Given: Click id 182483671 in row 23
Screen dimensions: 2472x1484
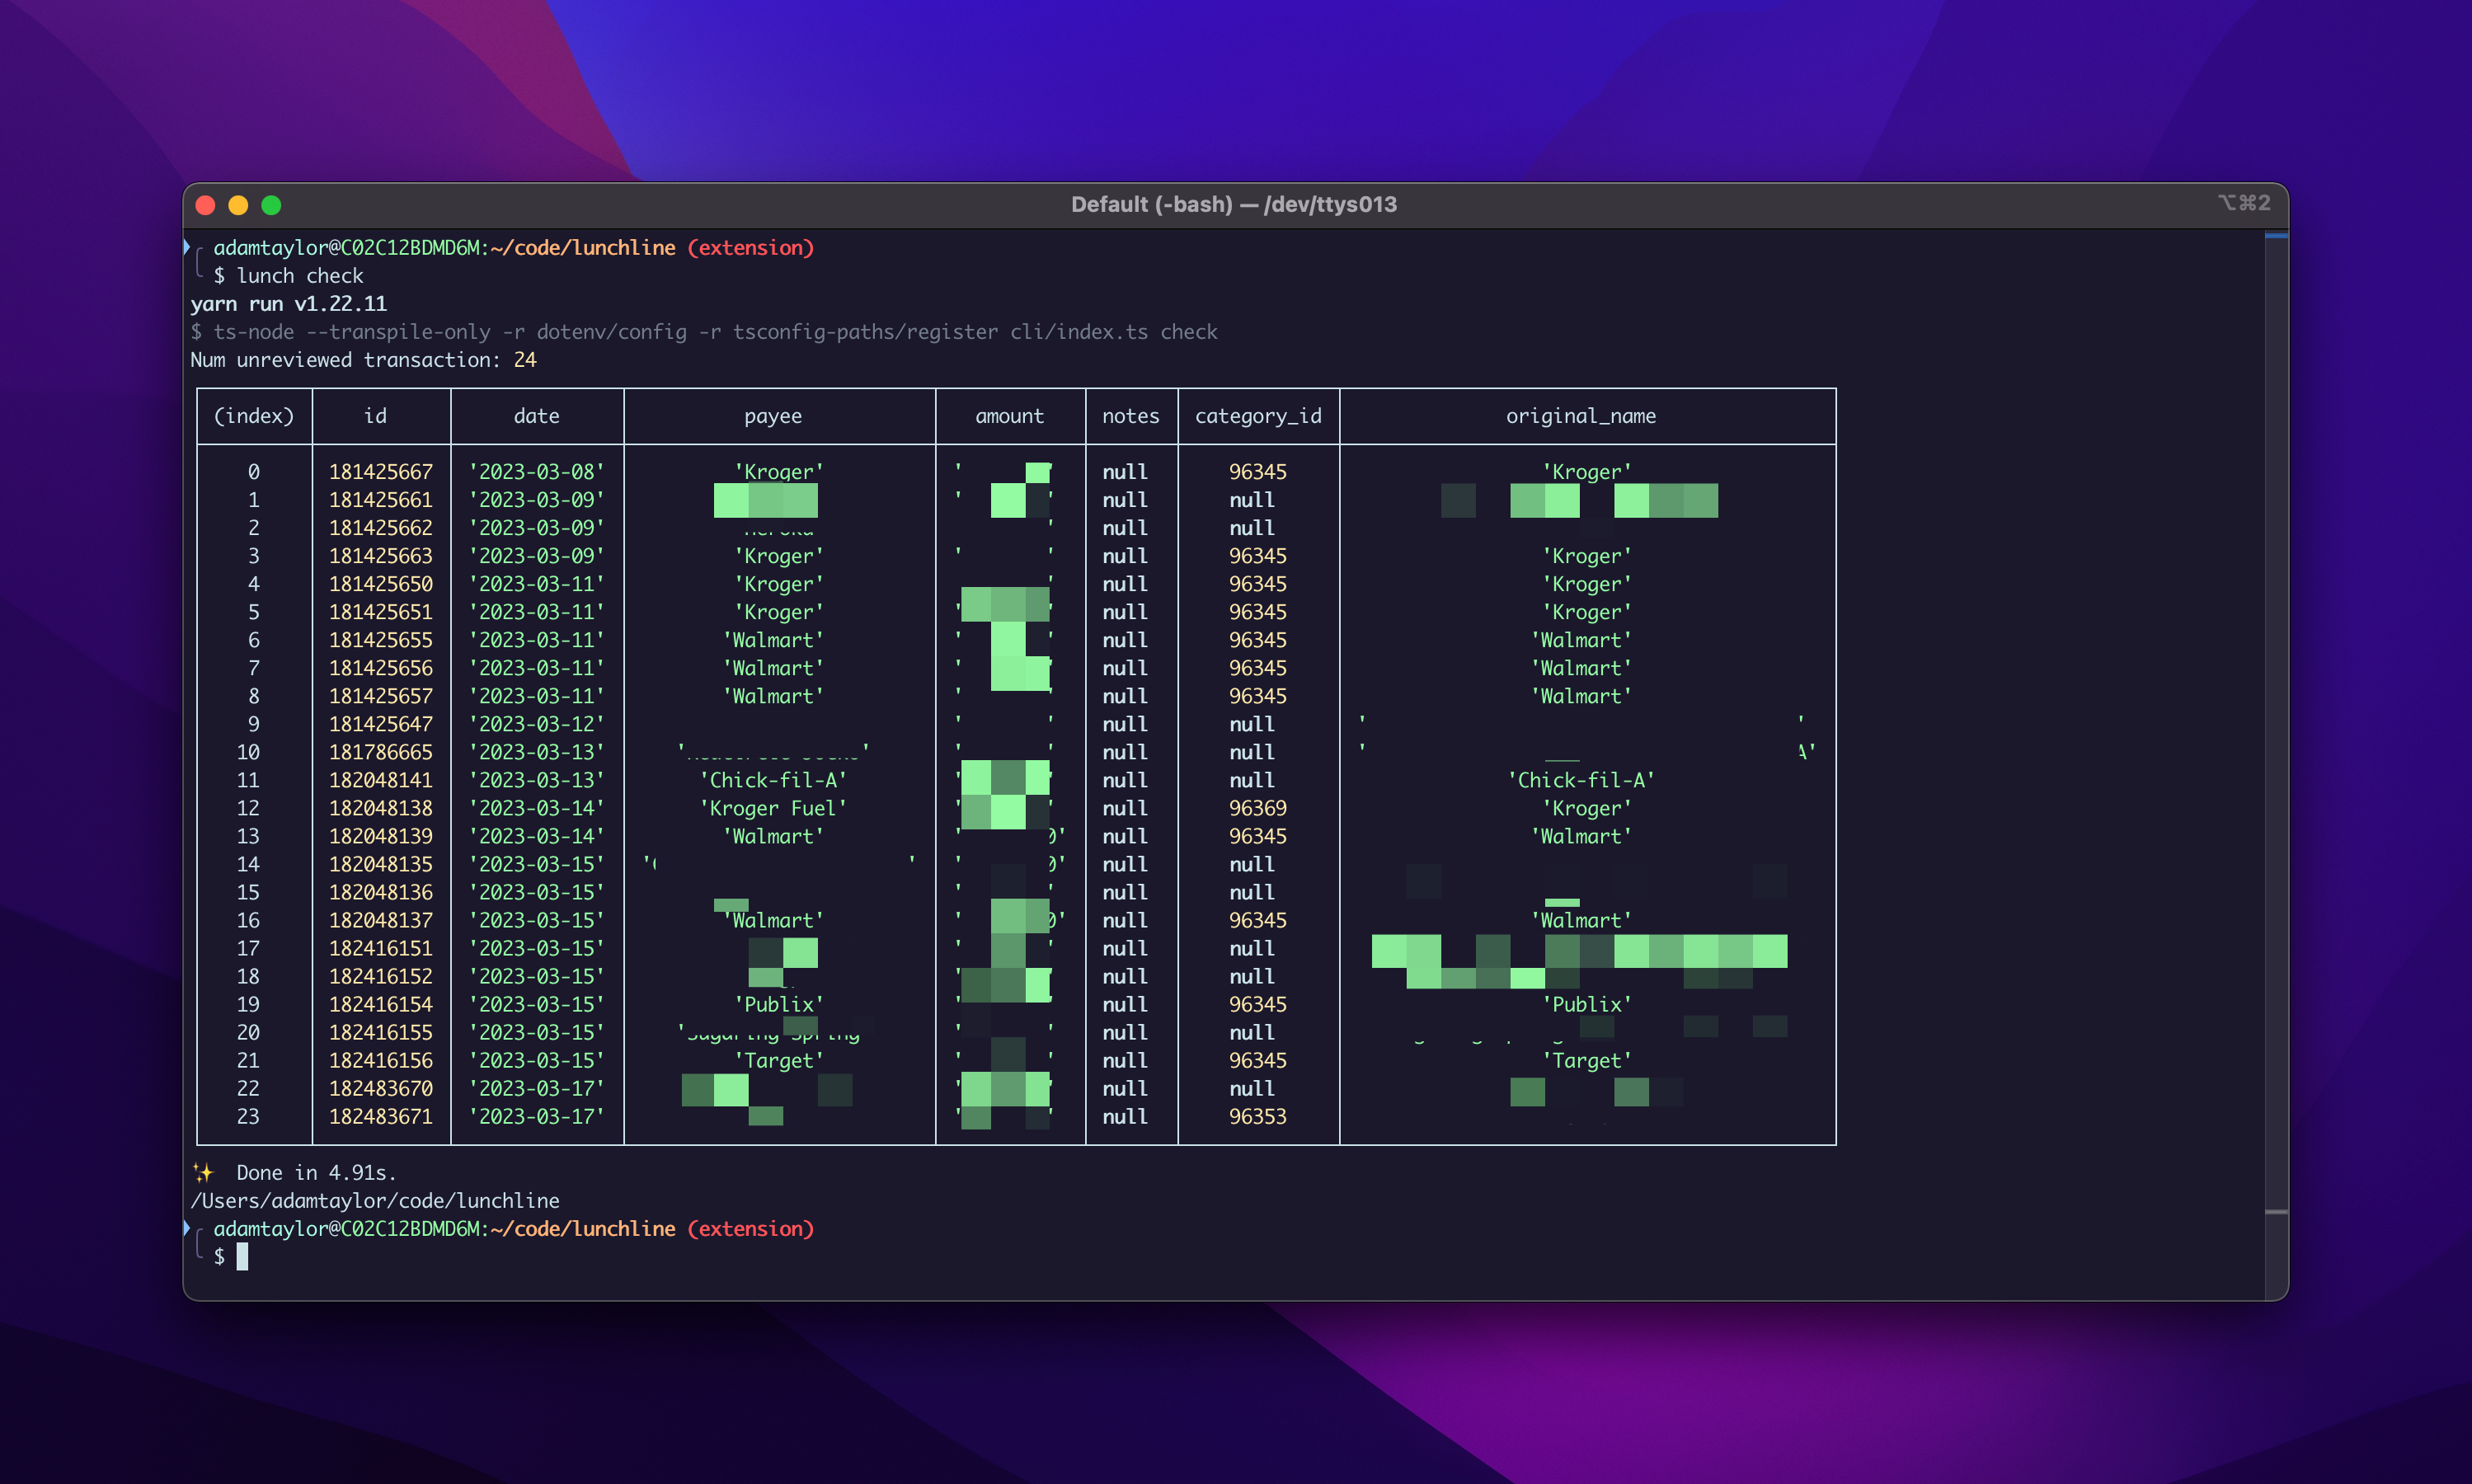Looking at the screenshot, I should coord(381,1116).
